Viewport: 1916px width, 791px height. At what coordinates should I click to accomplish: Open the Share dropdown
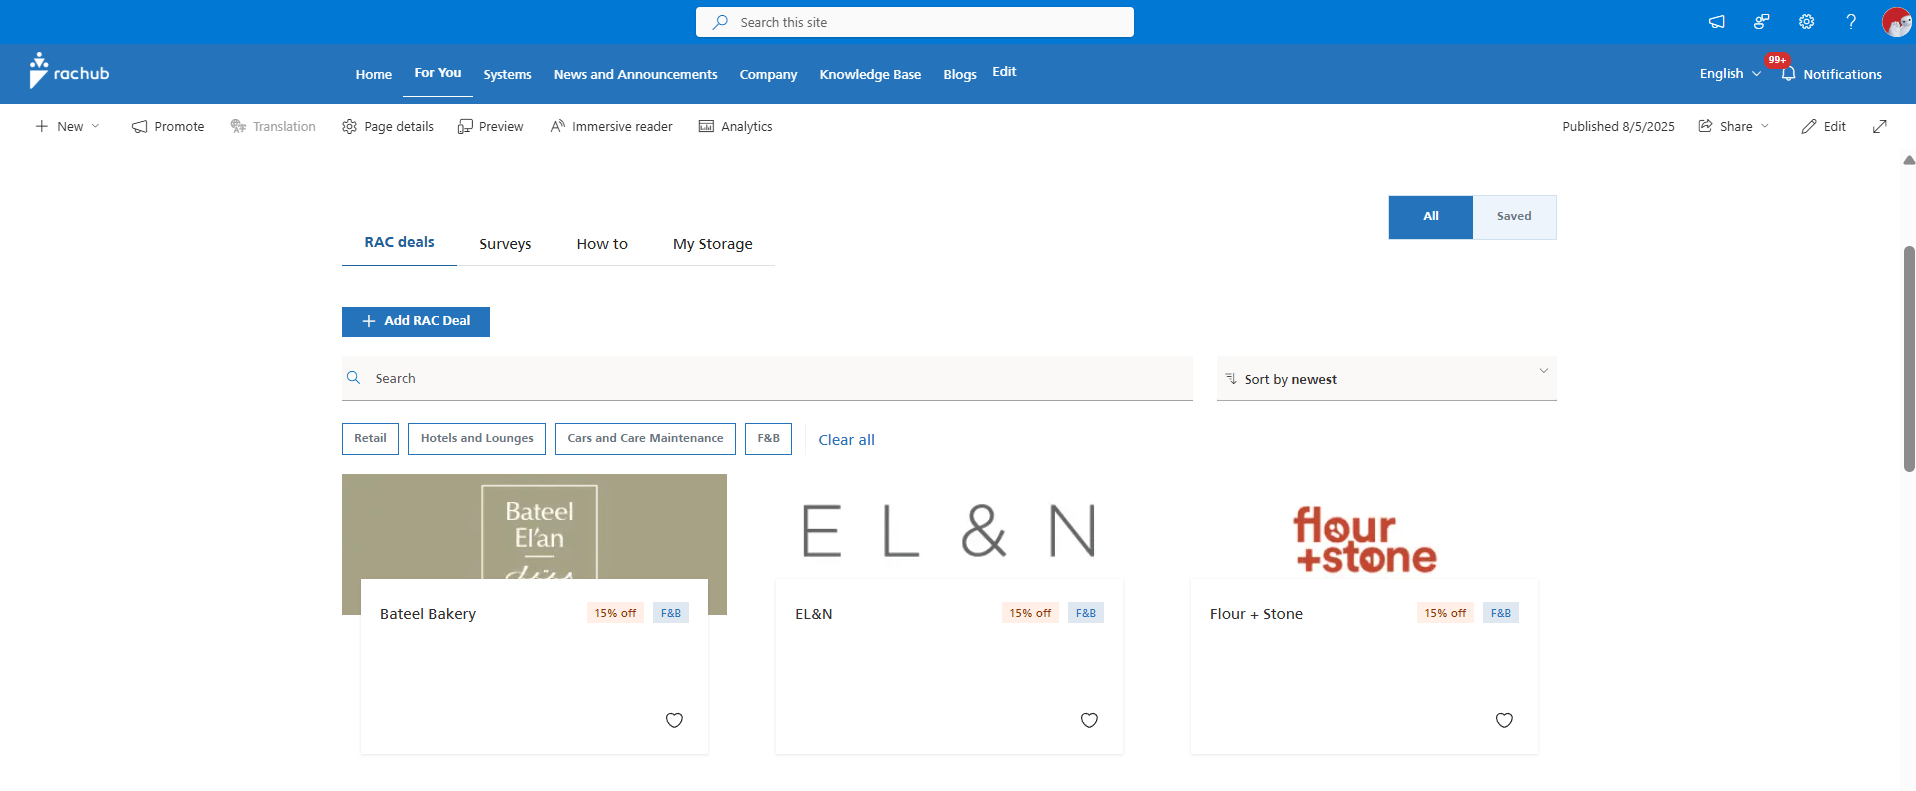[1734, 126]
